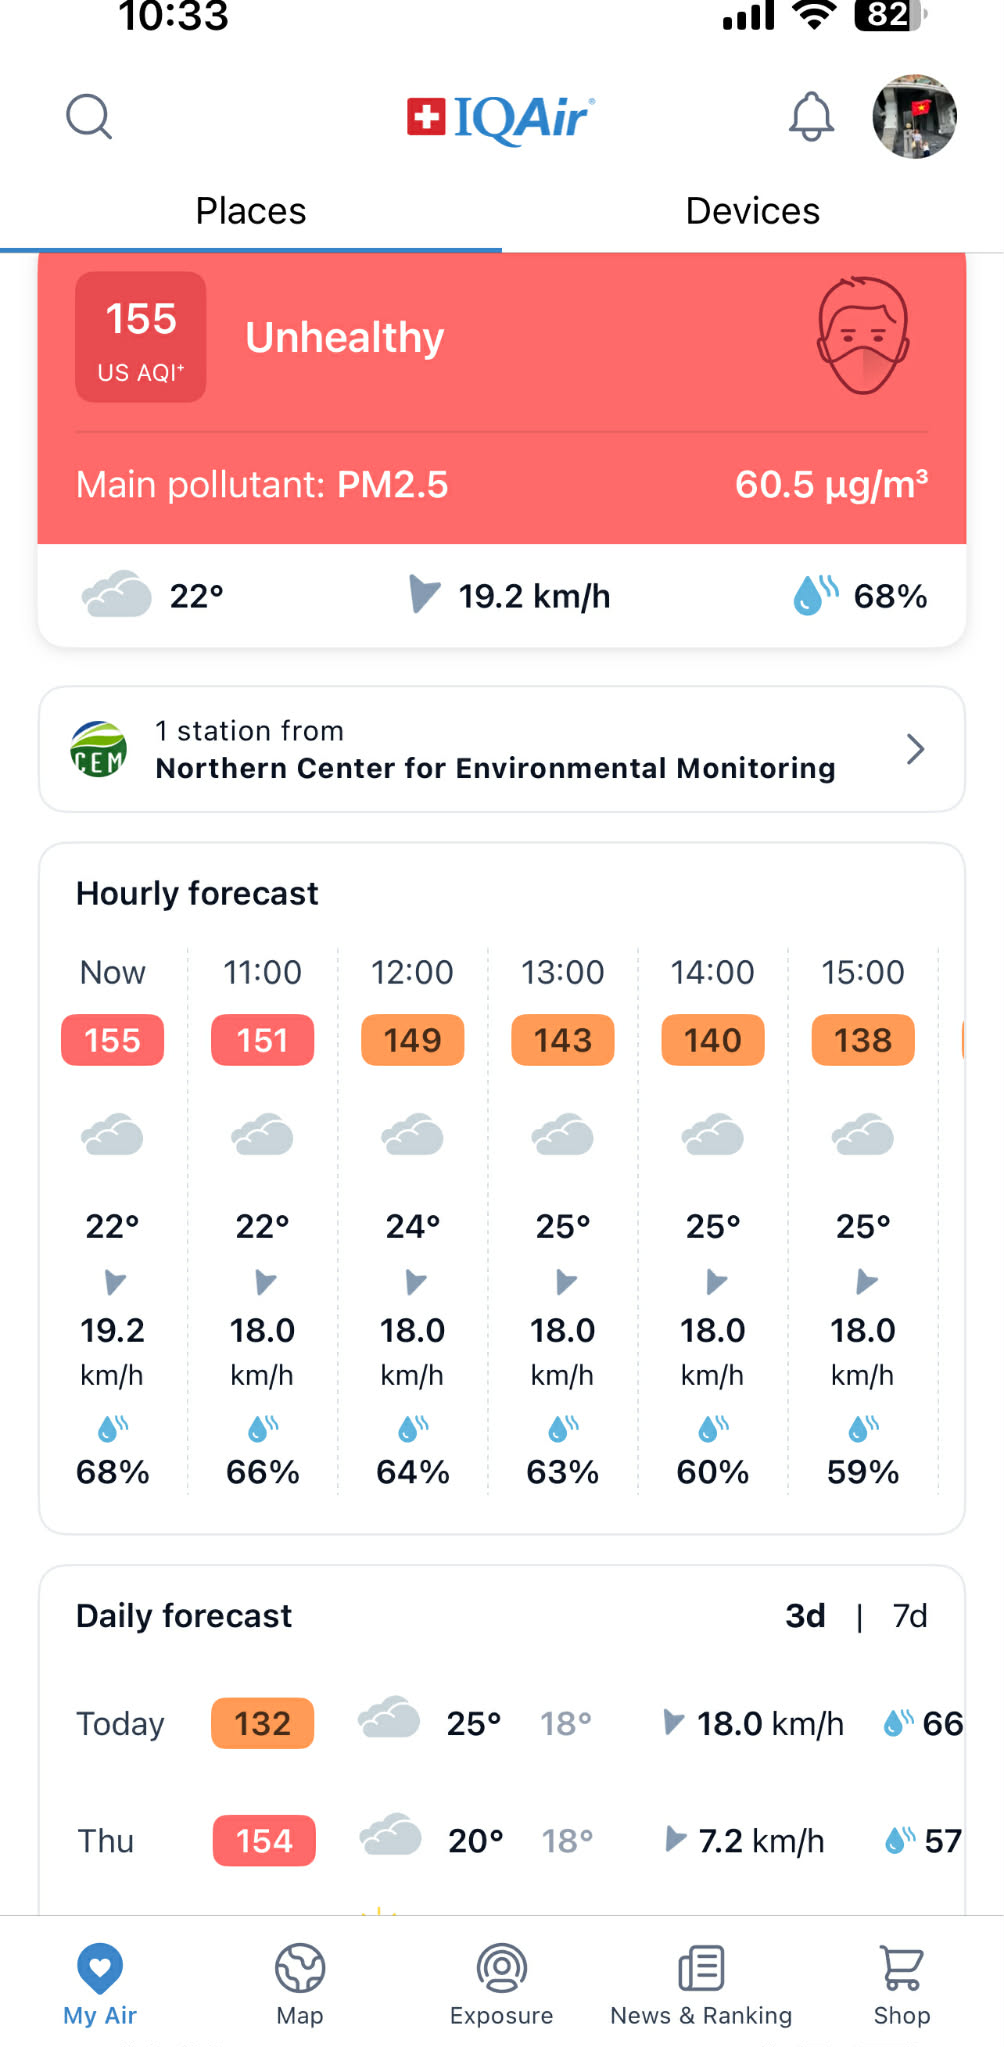The width and height of the screenshot is (1004, 2047).
Task: Select 3d daily forecast range
Action: pyautogui.click(x=805, y=1616)
